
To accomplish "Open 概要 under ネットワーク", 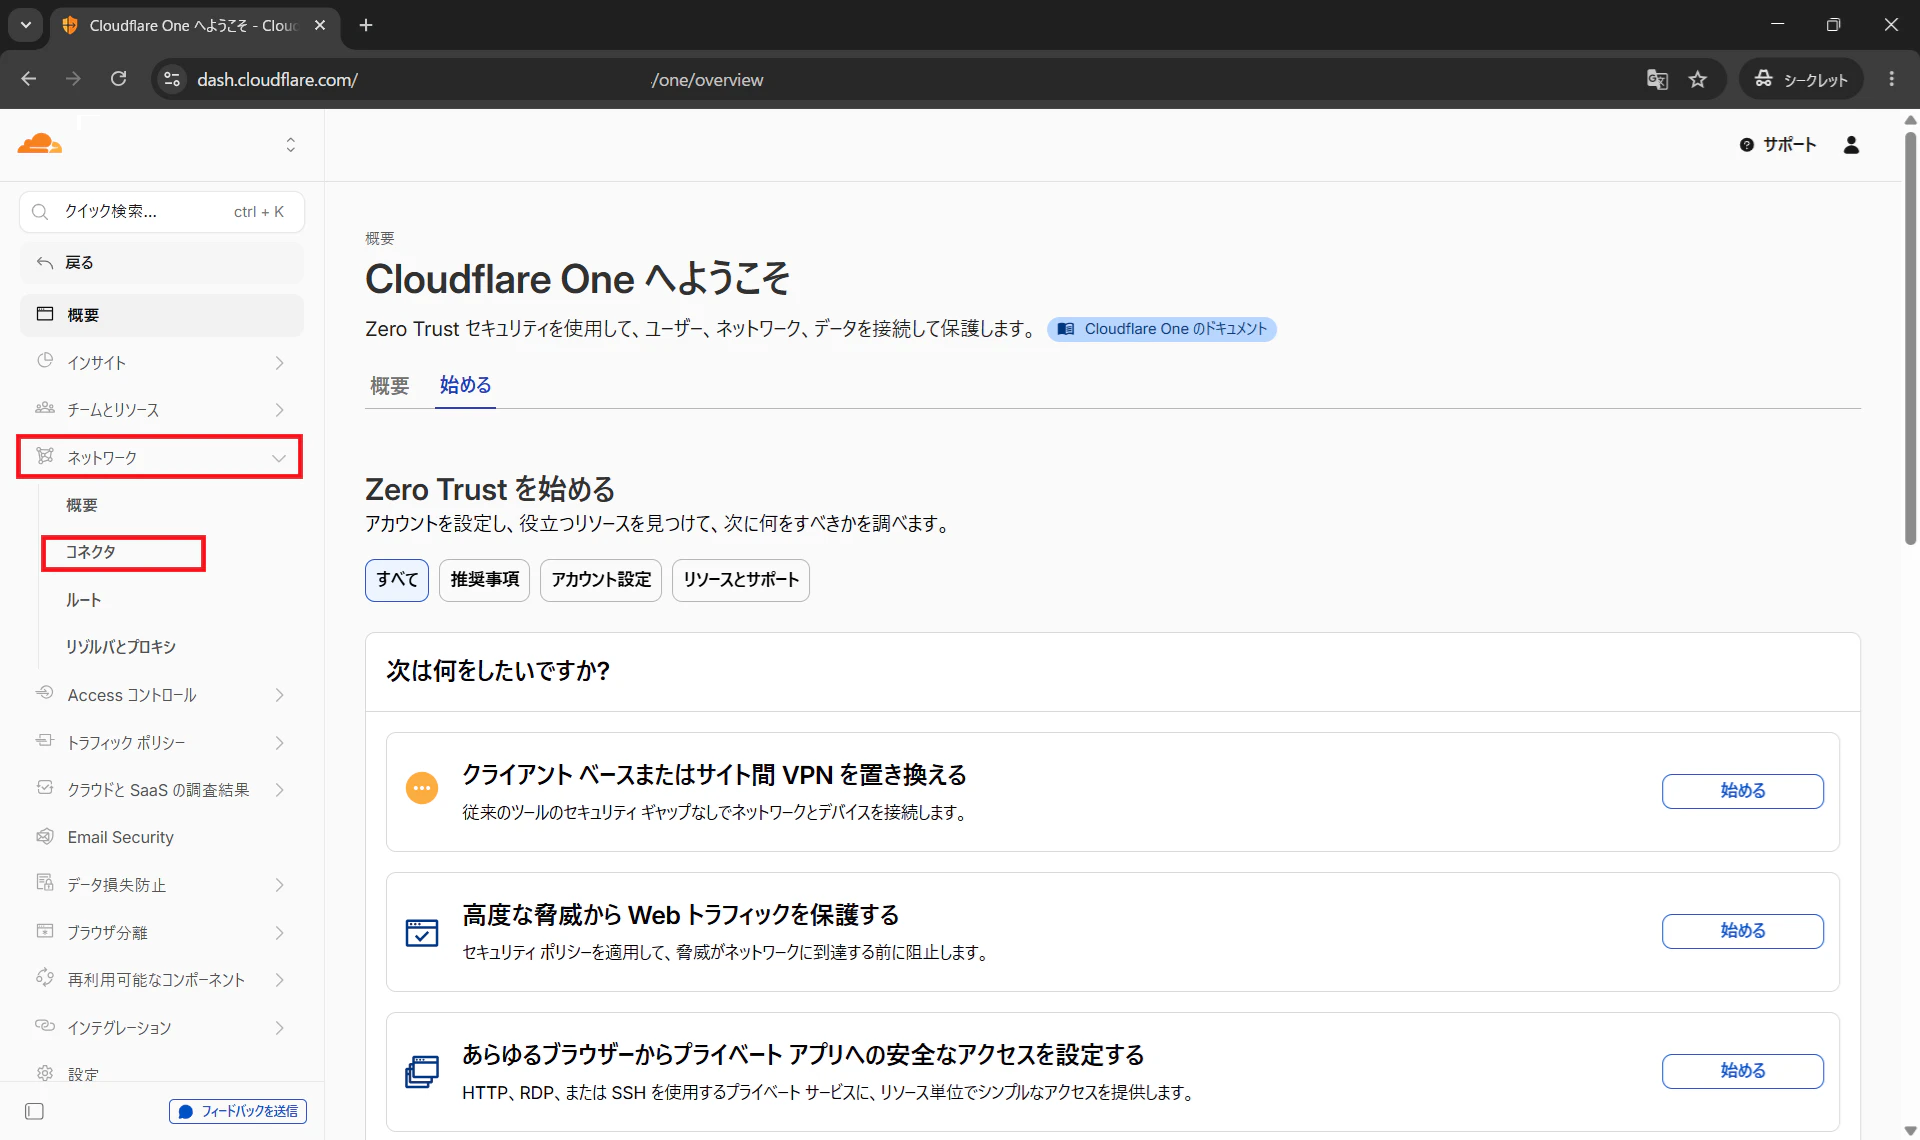I will coord(82,505).
